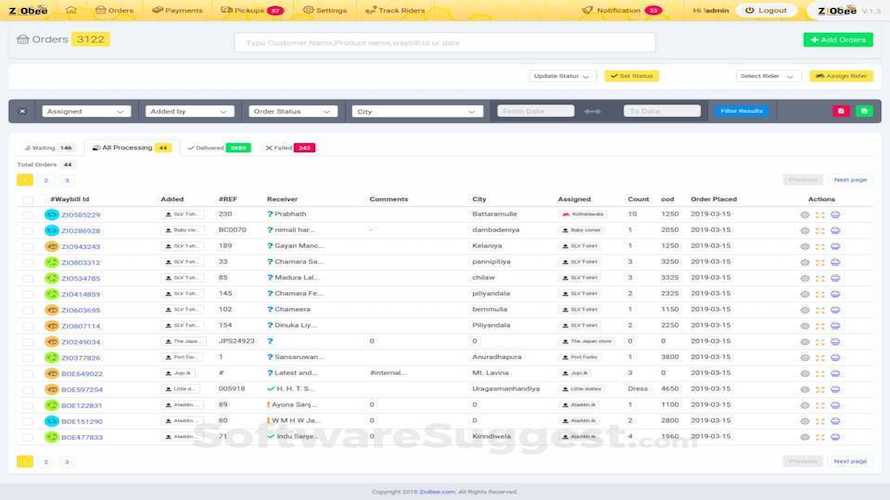Image resolution: width=890 pixels, height=500 pixels.
Task: Switch to the Waiting tab
Action: 48,148
